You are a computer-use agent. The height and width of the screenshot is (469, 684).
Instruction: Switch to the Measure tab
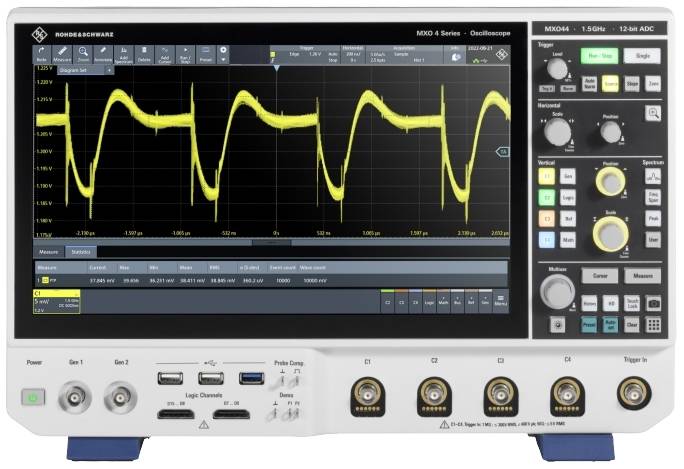(50, 252)
